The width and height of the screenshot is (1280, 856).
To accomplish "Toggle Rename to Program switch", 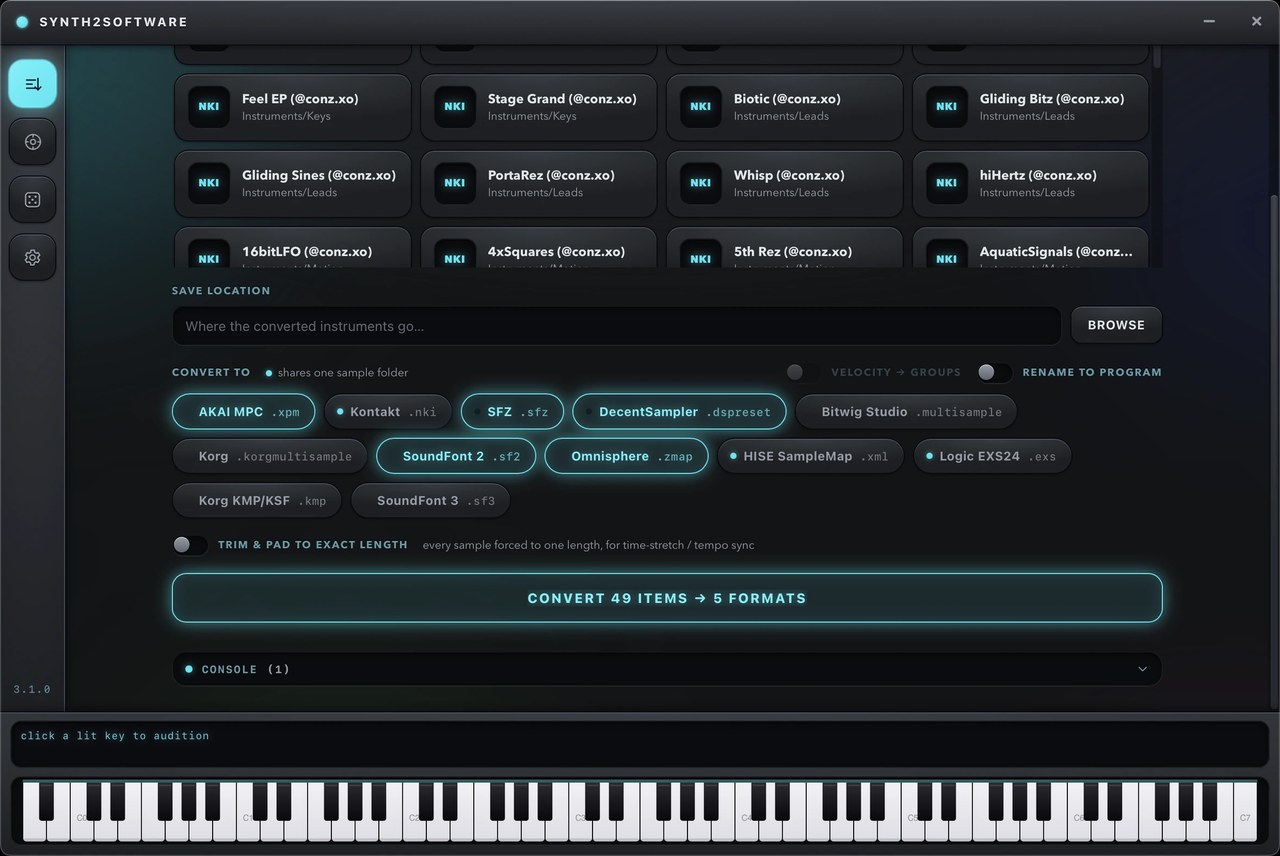I will click(x=994, y=372).
